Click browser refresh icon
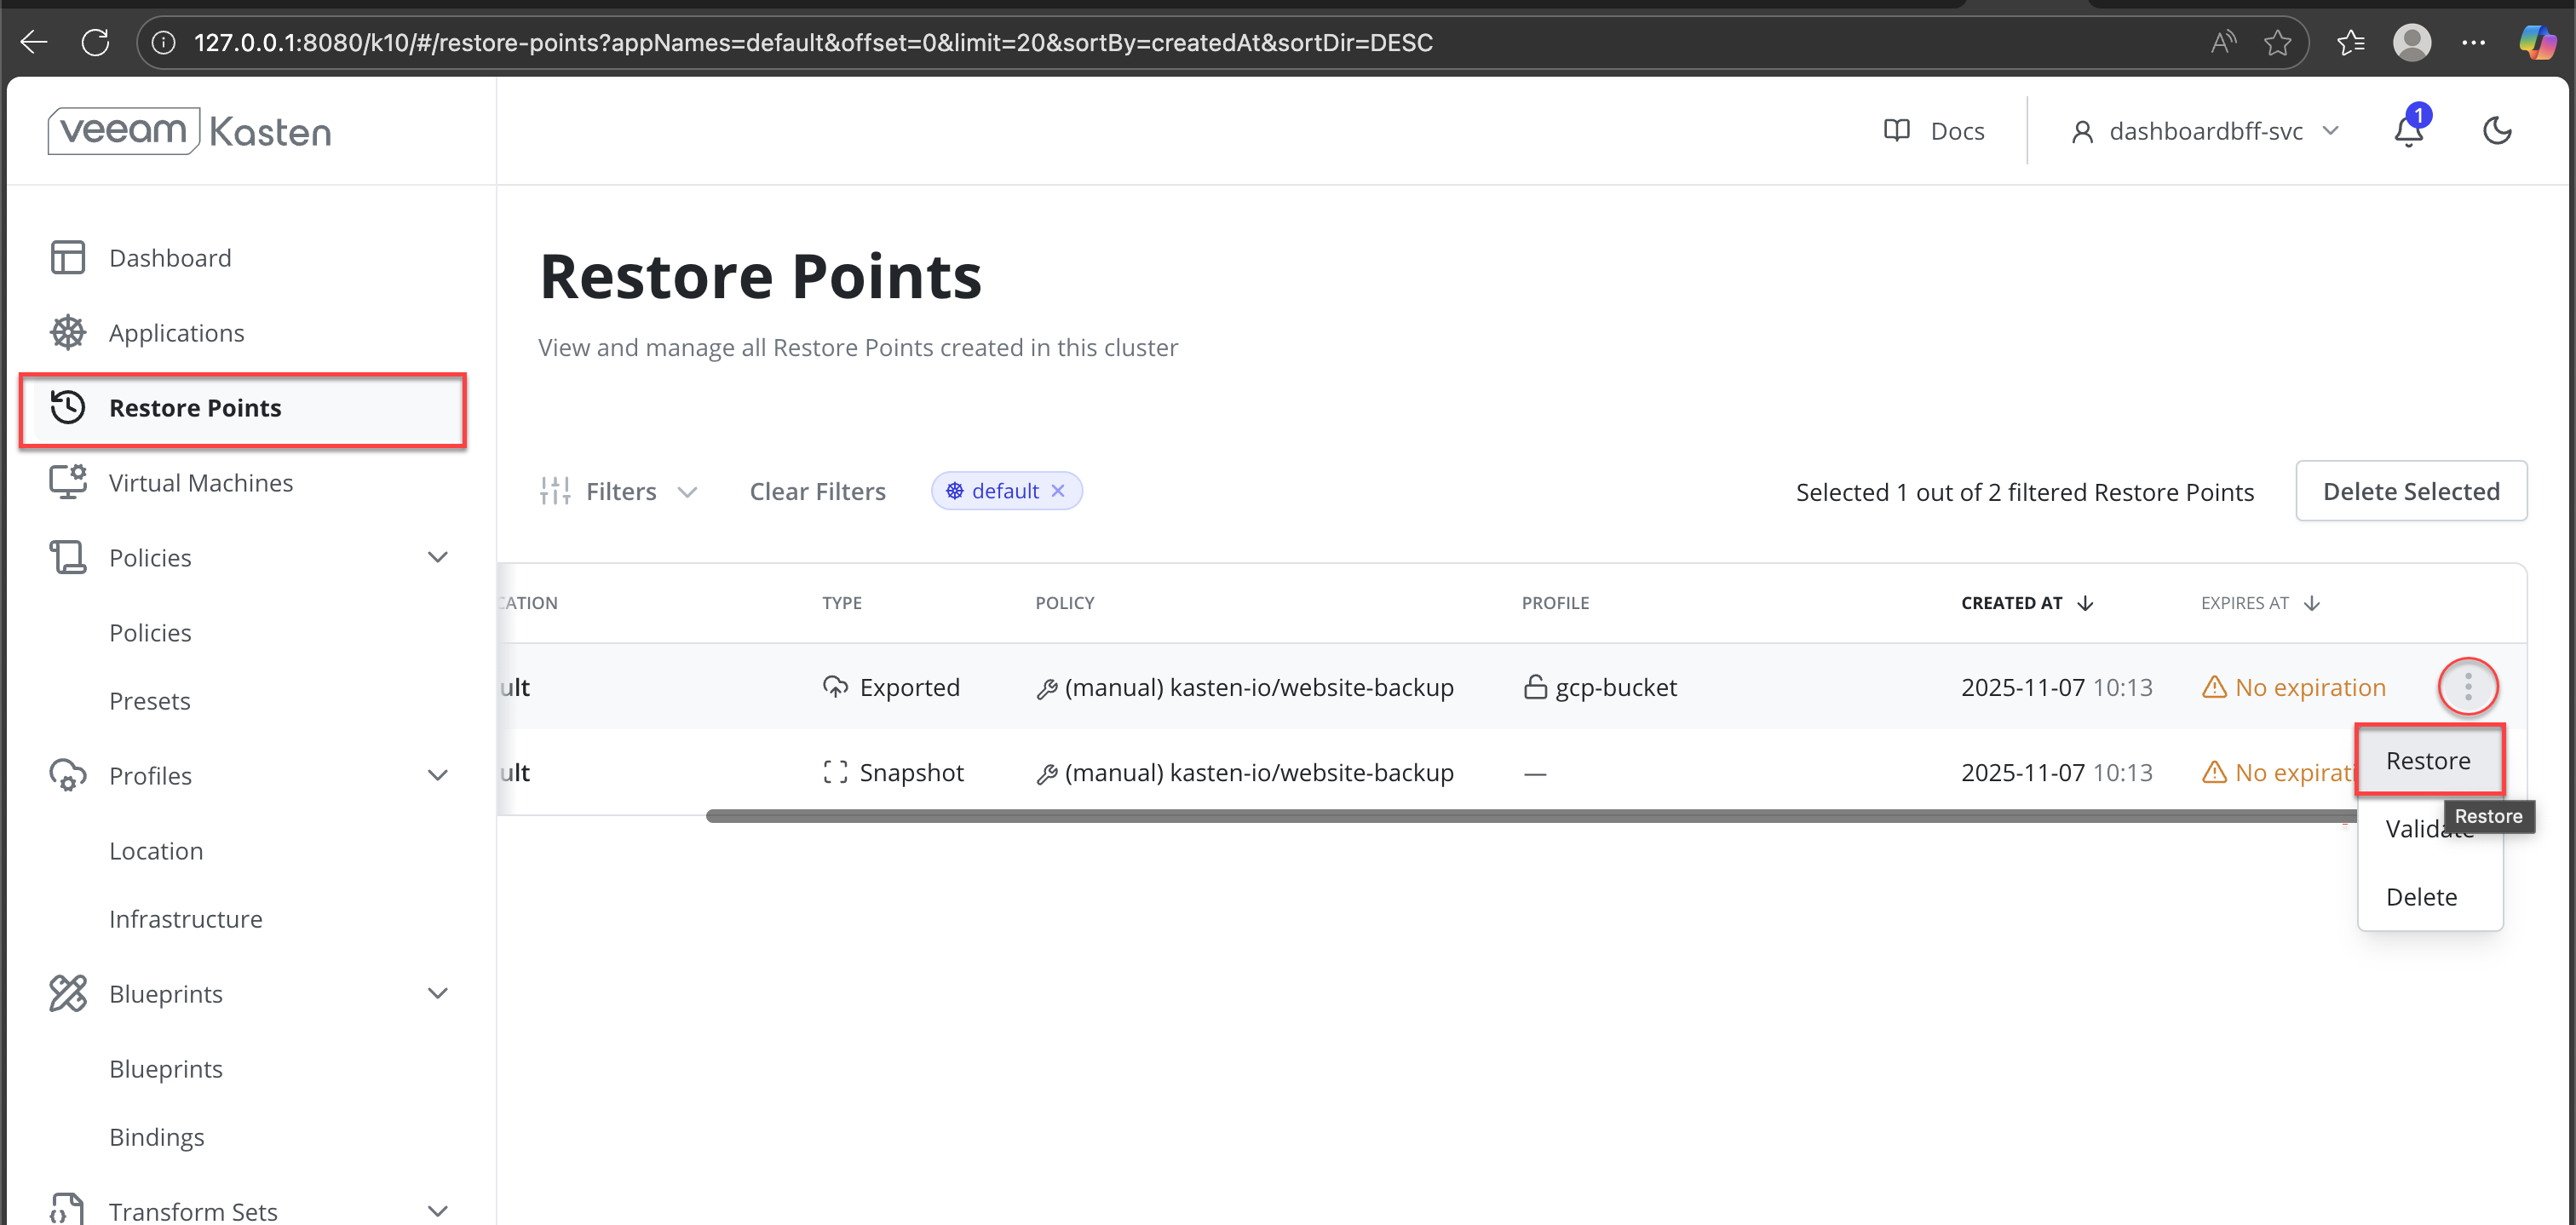 (96, 42)
